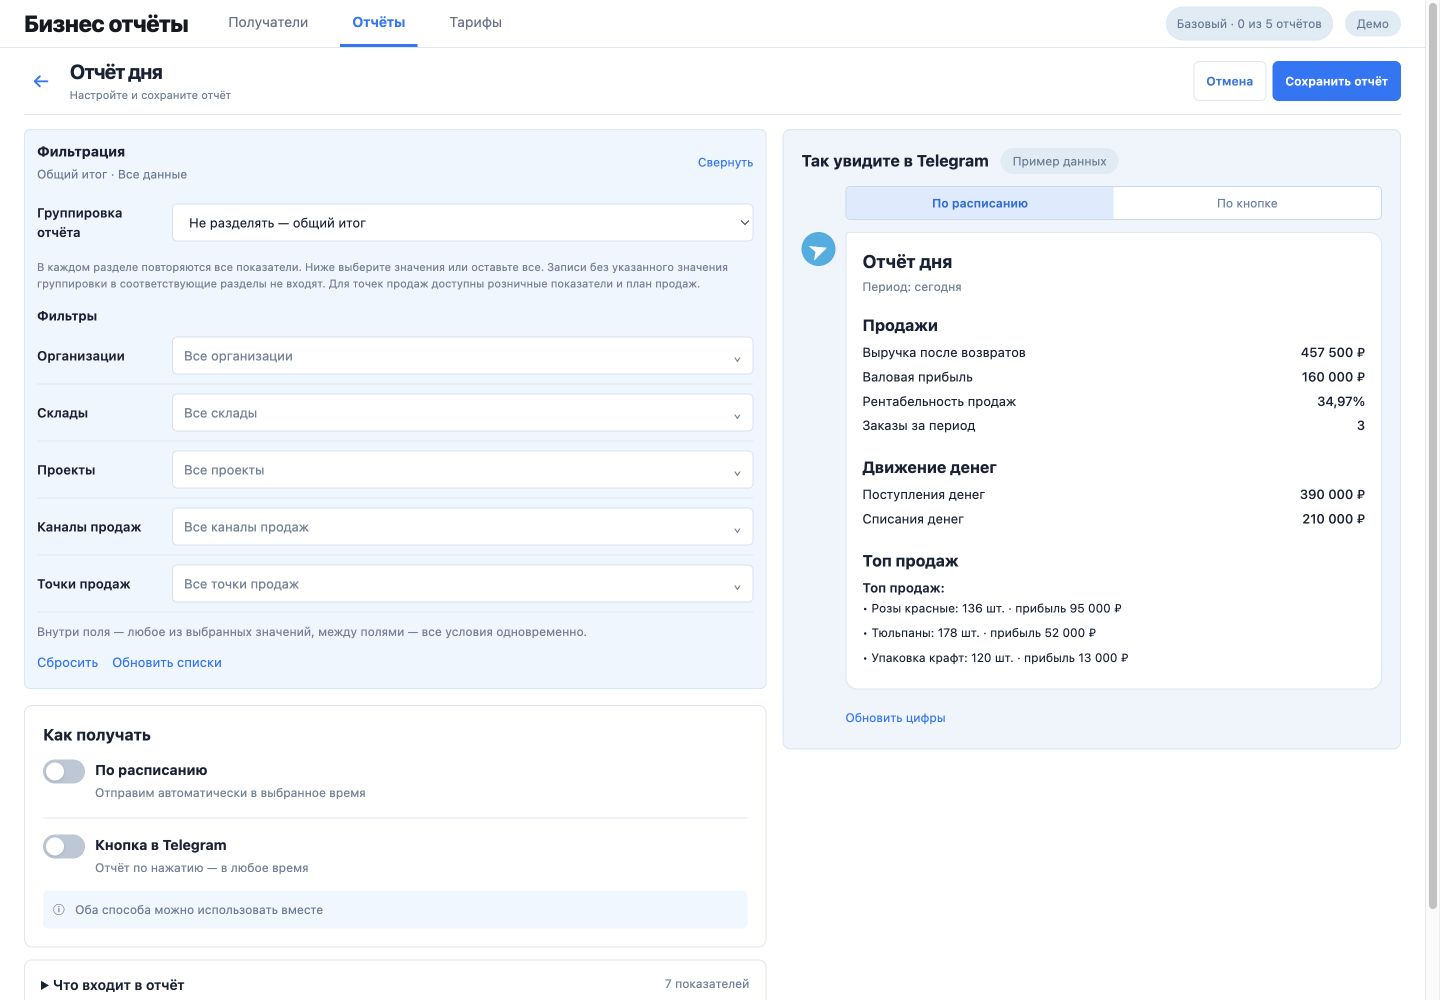Screen dimensions: 1440x1000
Task: Click the Поступления денег amount 390 000 ₽
Action: 1332,495
